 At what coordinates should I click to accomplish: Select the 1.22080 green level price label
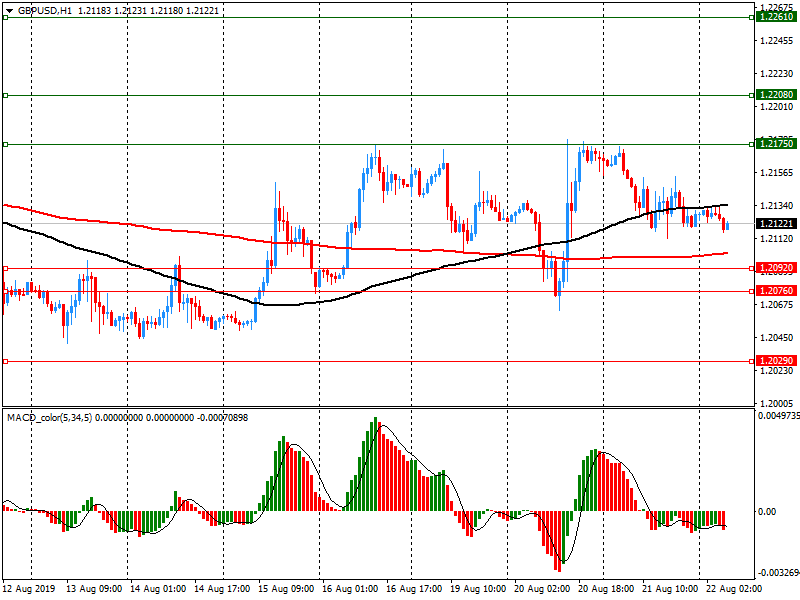coord(776,95)
